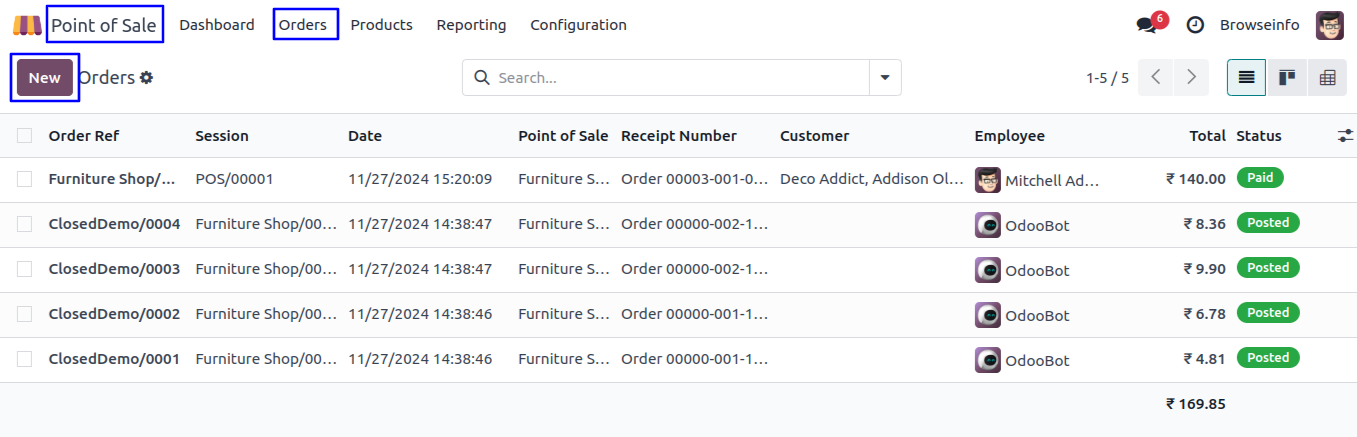Open the optional columns adjust icon

(x=1345, y=136)
